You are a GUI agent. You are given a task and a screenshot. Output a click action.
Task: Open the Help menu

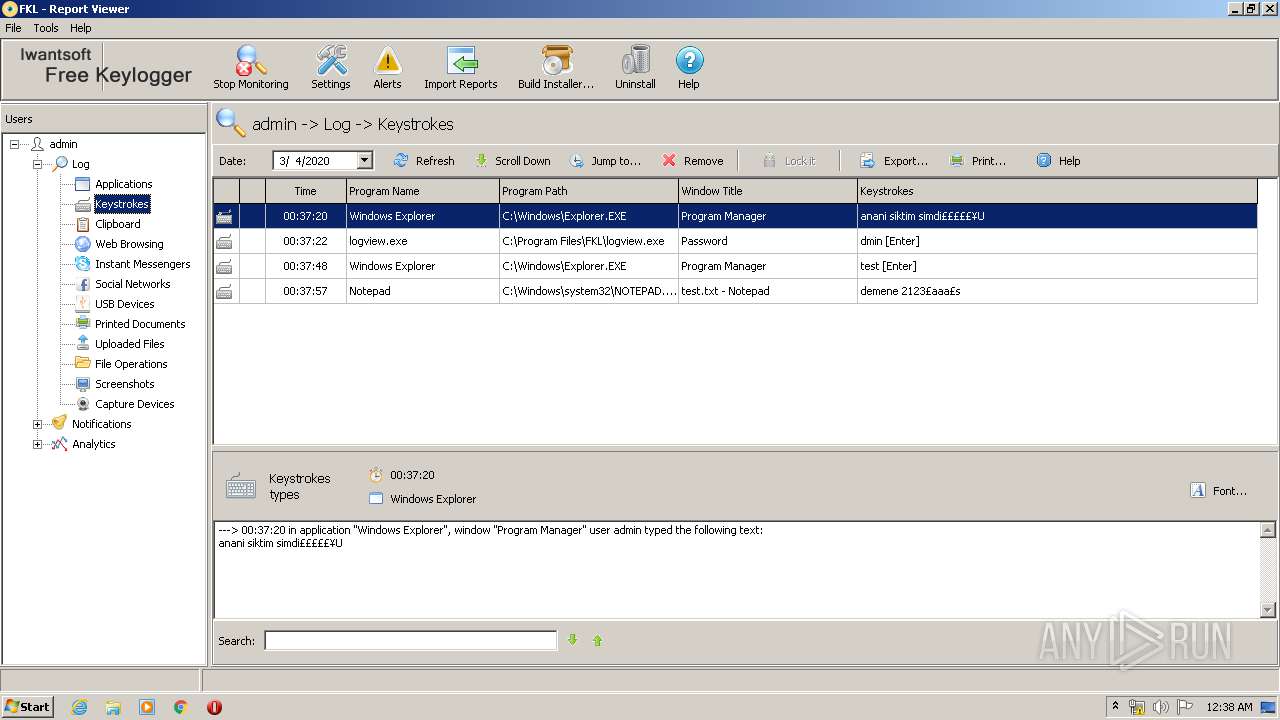[x=80, y=28]
